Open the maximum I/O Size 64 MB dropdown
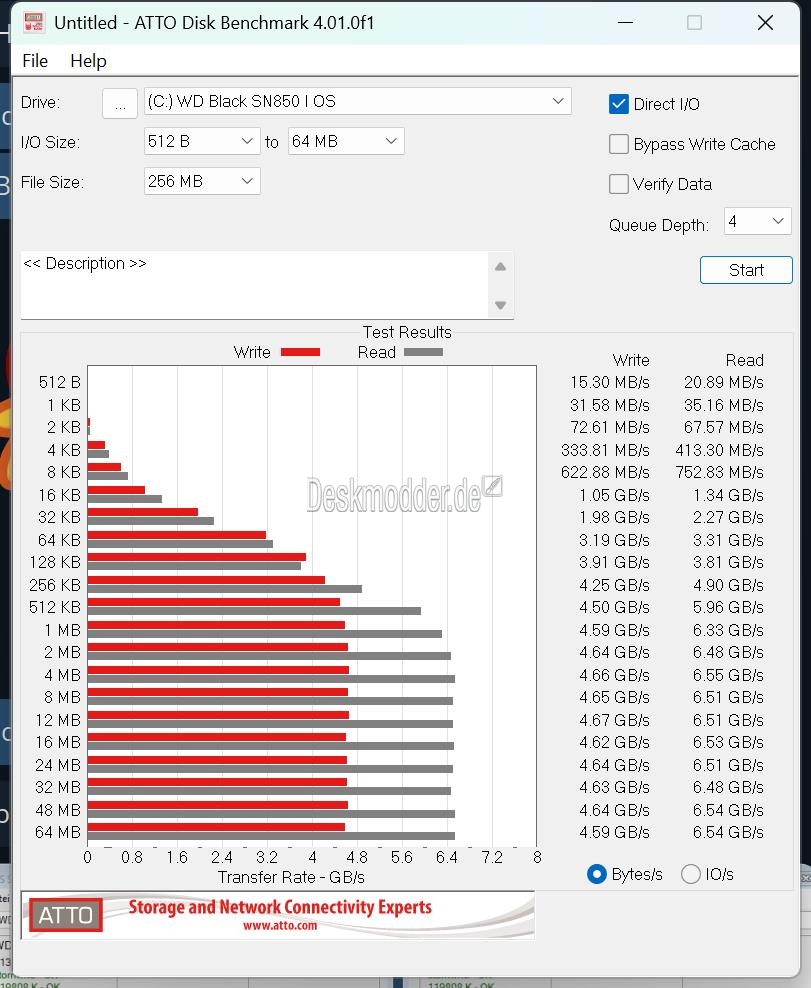811x988 pixels. 345,142
